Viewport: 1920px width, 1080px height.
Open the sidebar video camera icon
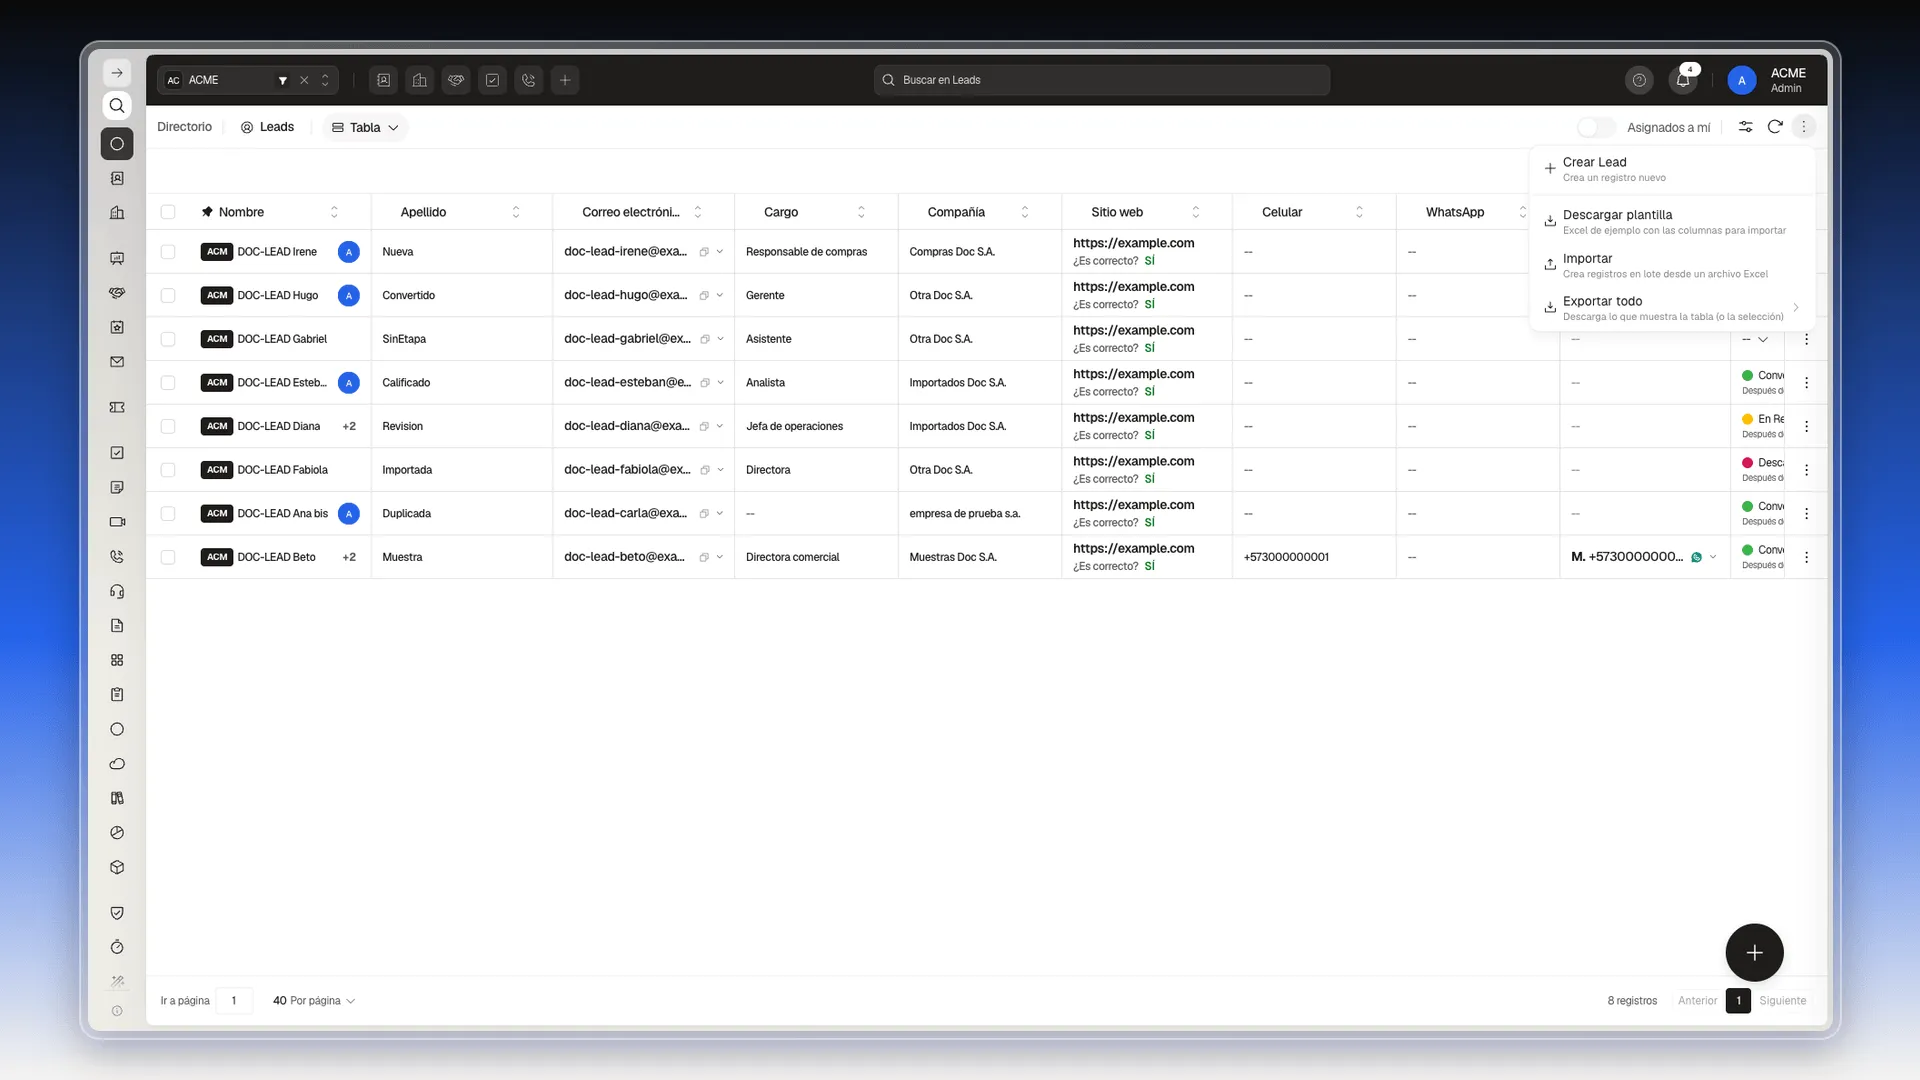117,522
